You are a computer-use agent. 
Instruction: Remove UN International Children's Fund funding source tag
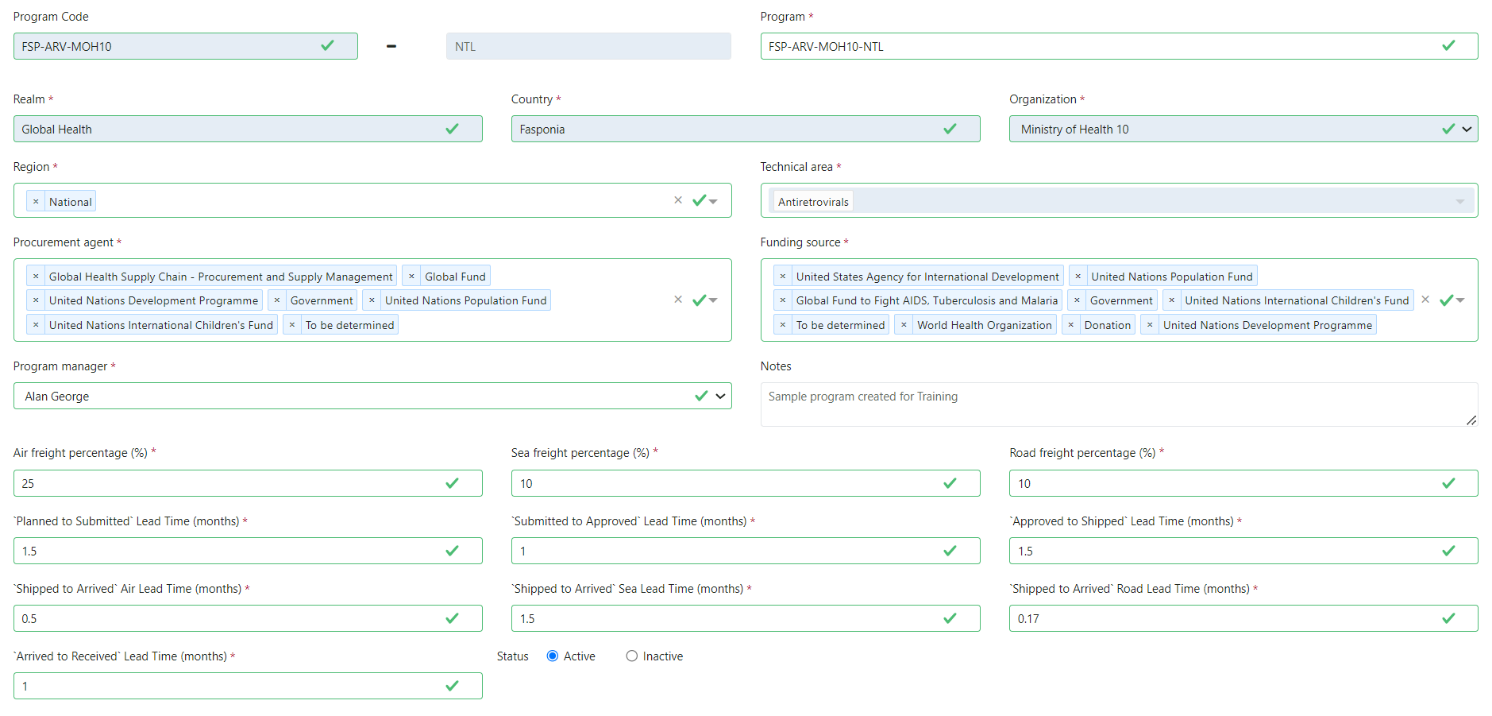(1172, 301)
